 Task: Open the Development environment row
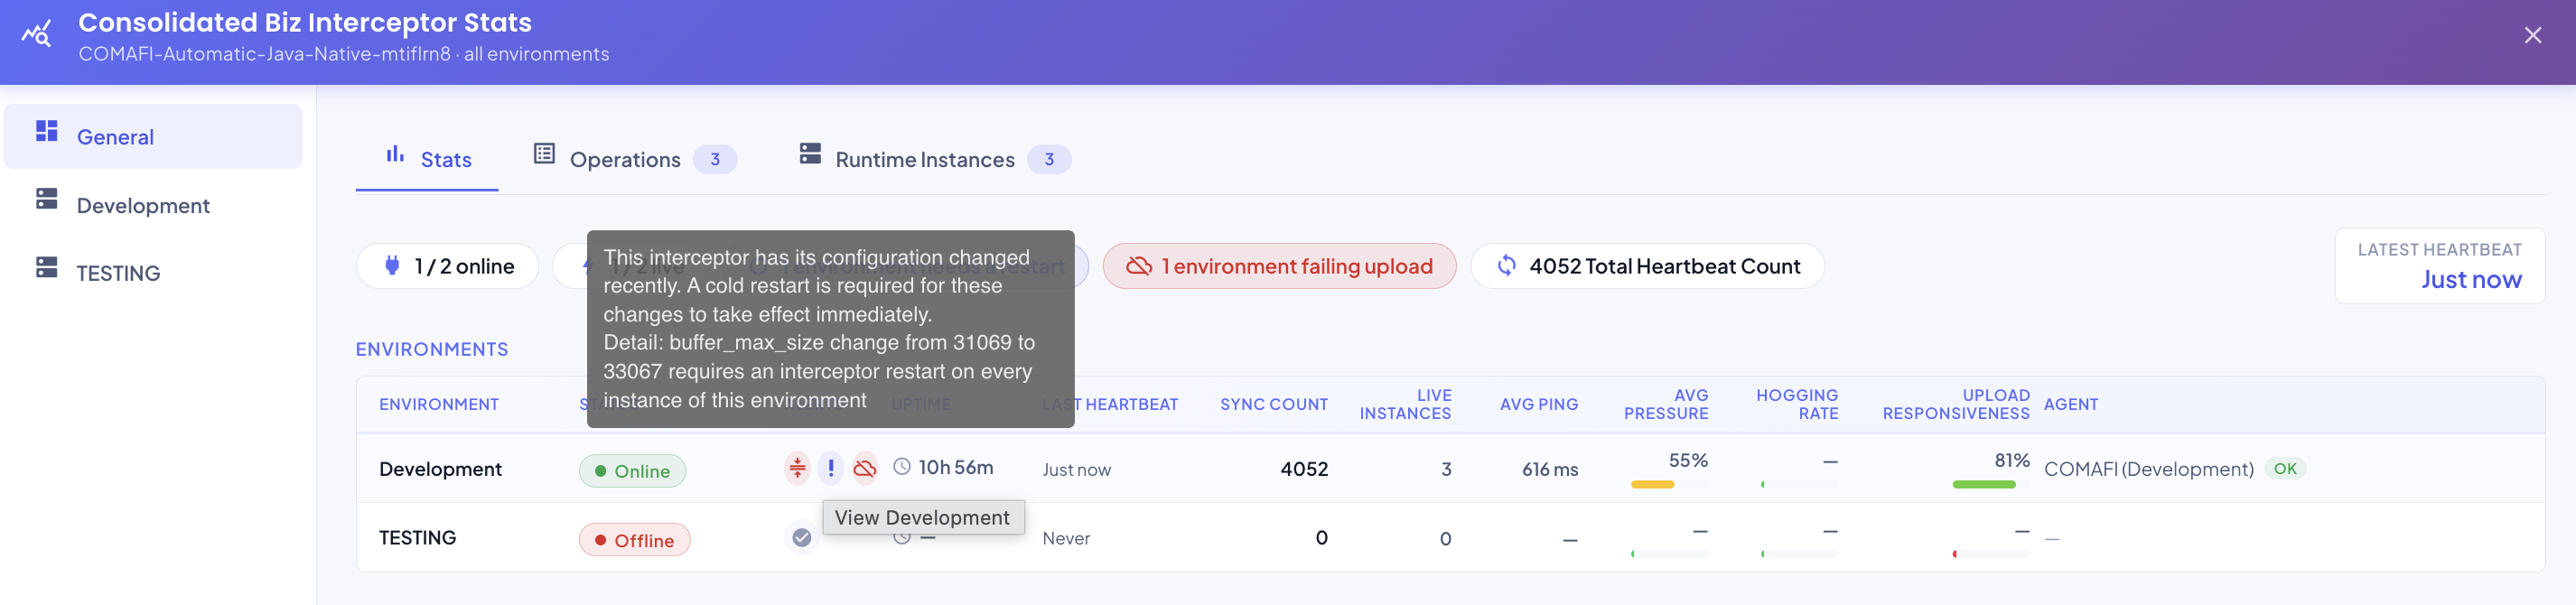(x=1450, y=468)
